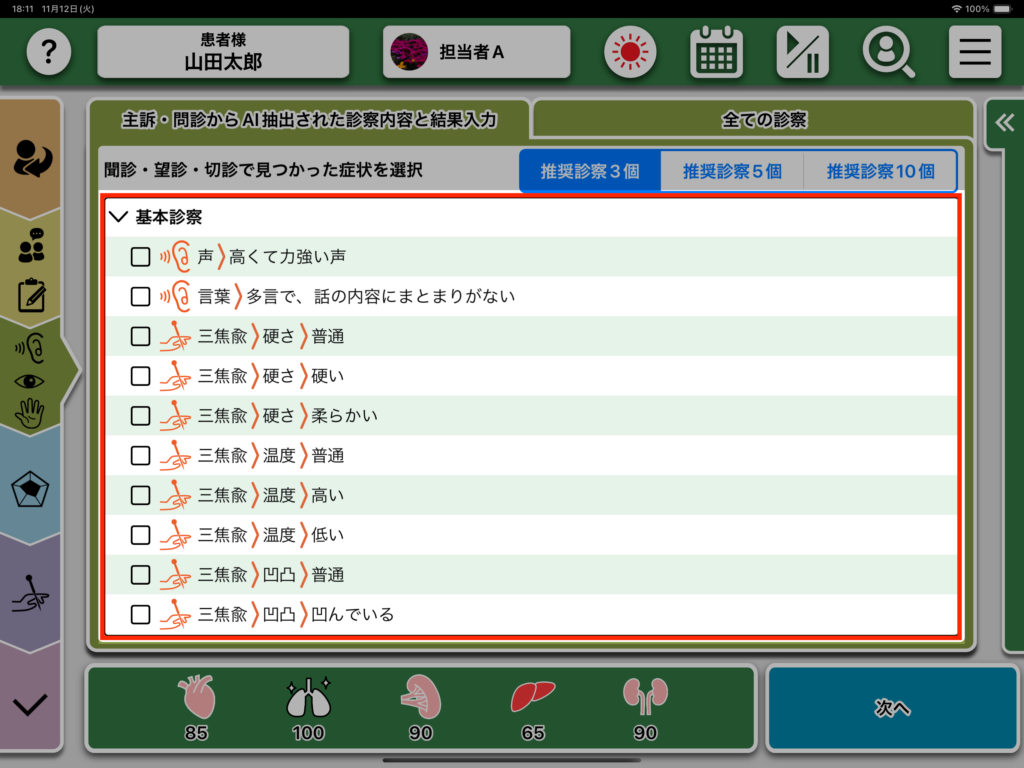Open the calendar icon in top bar

click(x=716, y=52)
